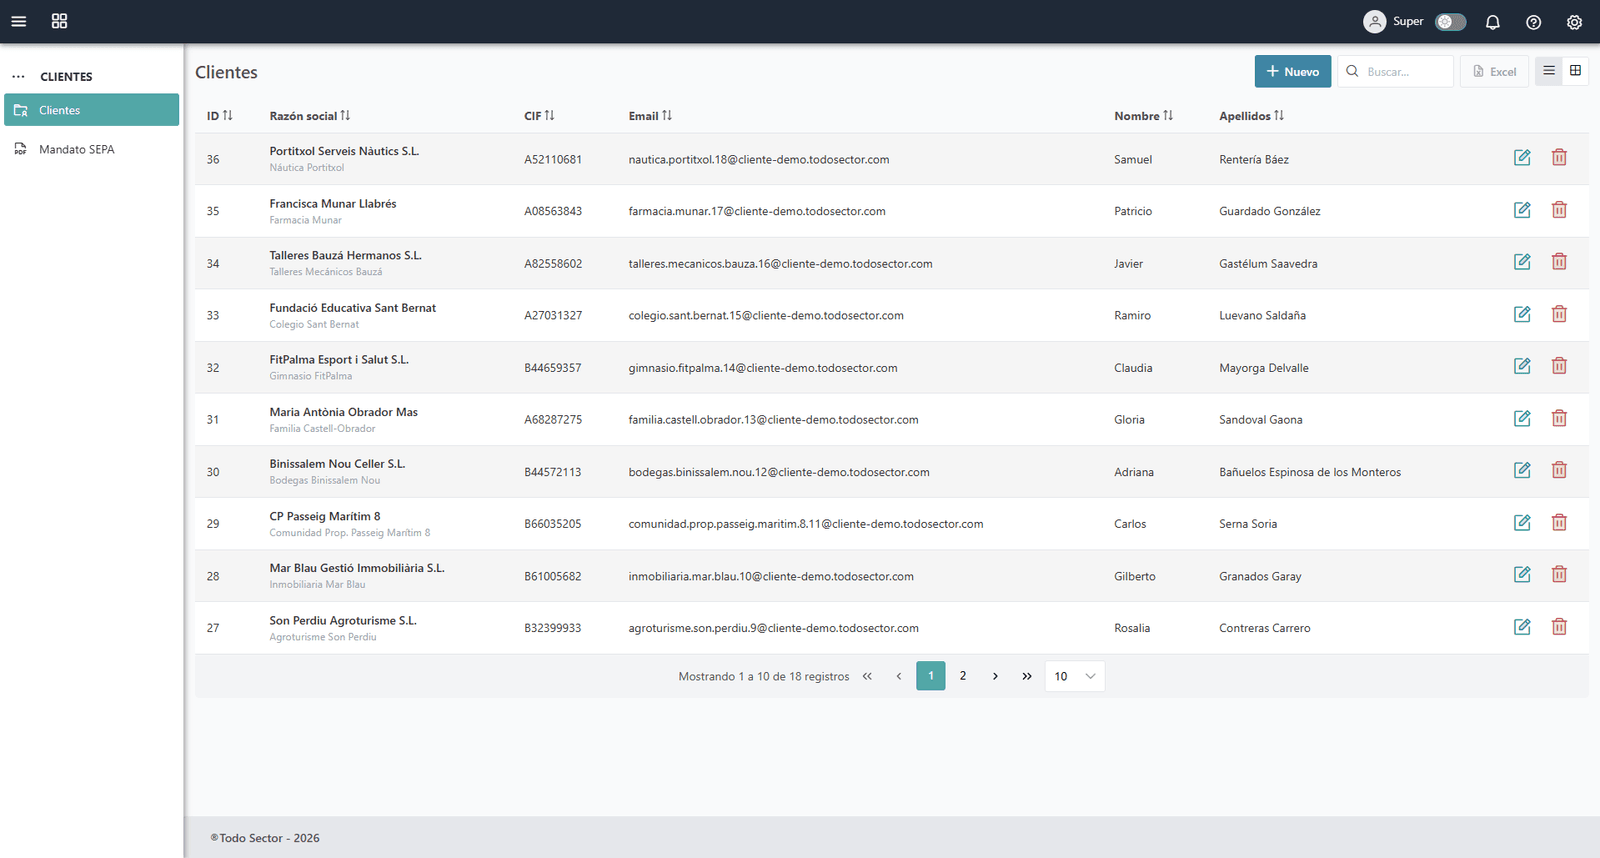Click Mostrando 1 a 10 de 18 registros
Screen dimensions: 1600x858
(x=764, y=677)
